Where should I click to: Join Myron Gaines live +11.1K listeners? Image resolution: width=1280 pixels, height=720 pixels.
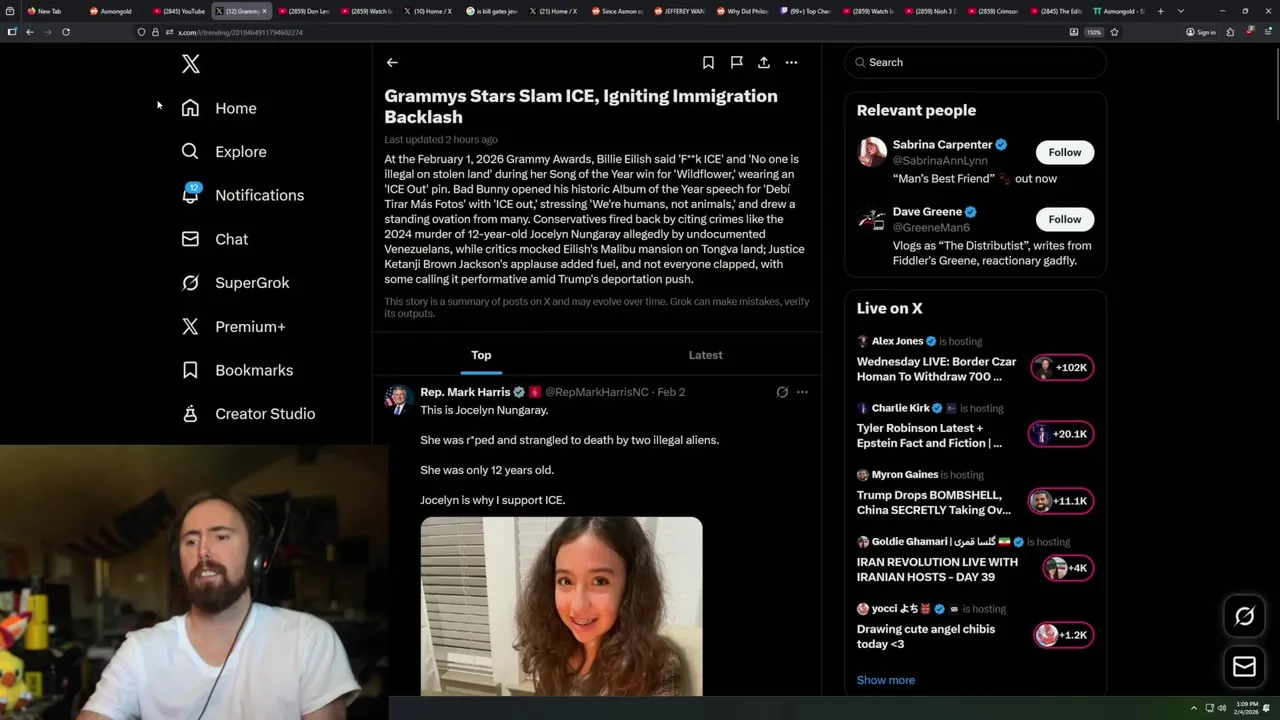click(x=1062, y=501)
